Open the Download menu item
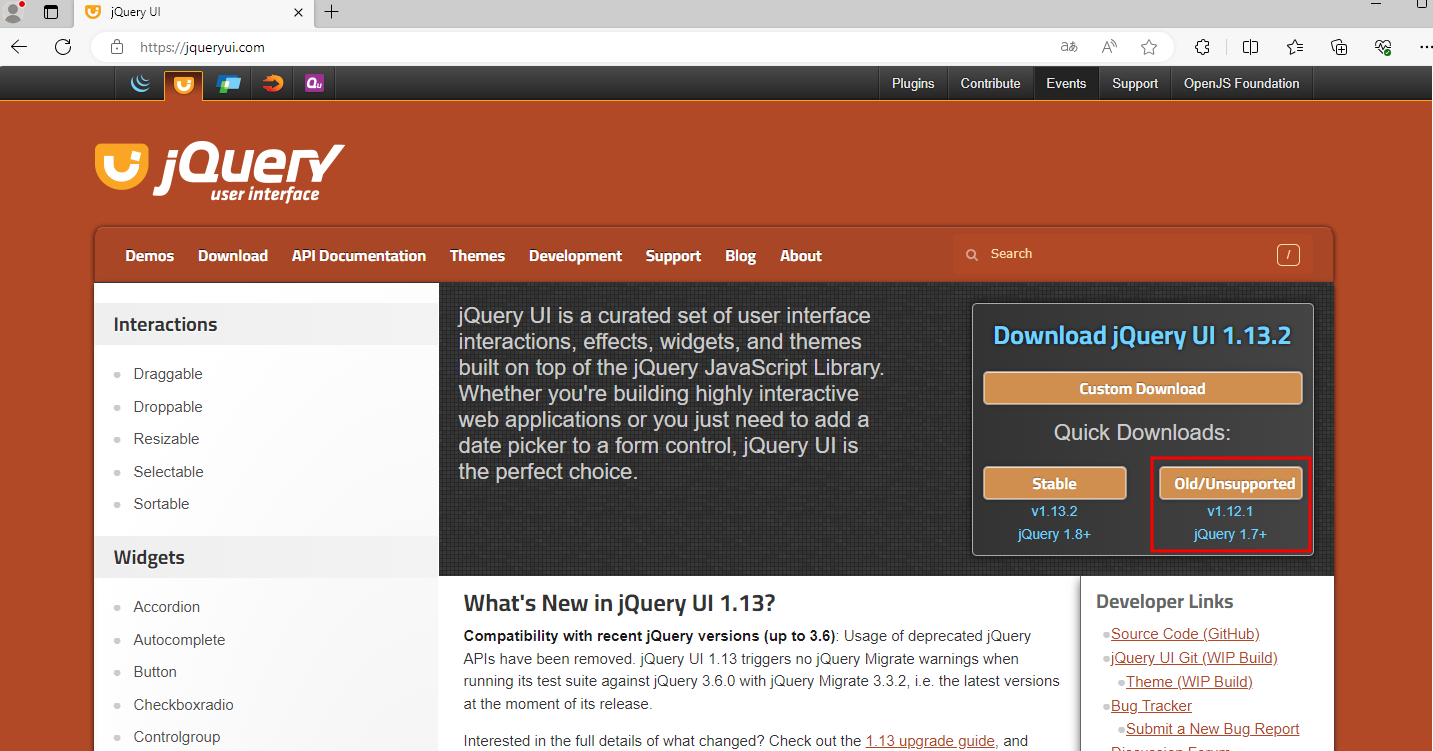Image resolution: width=1433 pixels, height=751 pixels. coord(233,256)
